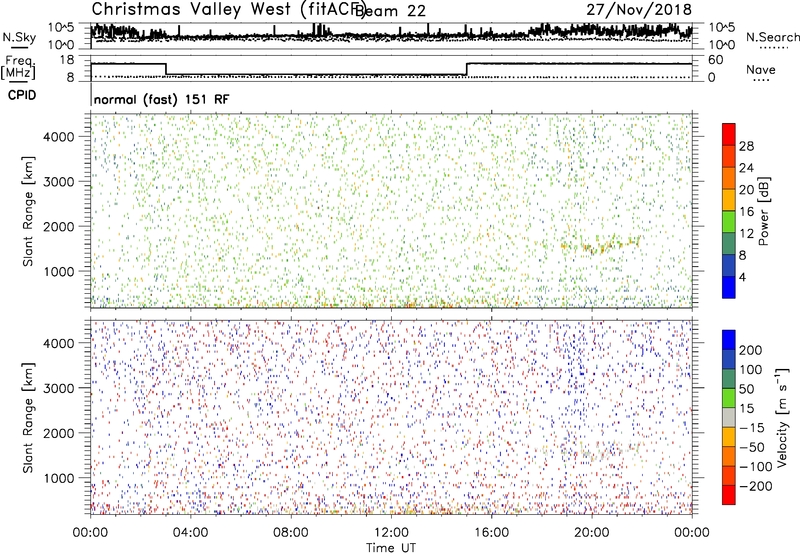The width and height of the screenshot is (800, 554).
Task: Click the '08:00' time axis label
Action: [291, 533]
